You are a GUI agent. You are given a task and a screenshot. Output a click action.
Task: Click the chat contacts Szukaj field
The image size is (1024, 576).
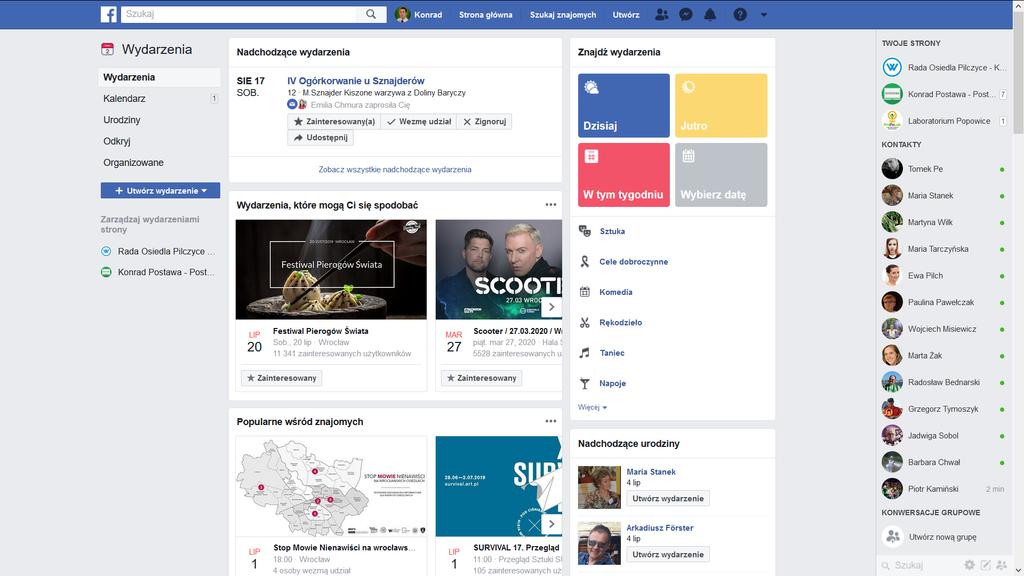pyautogui.click(x=921, y=565)
